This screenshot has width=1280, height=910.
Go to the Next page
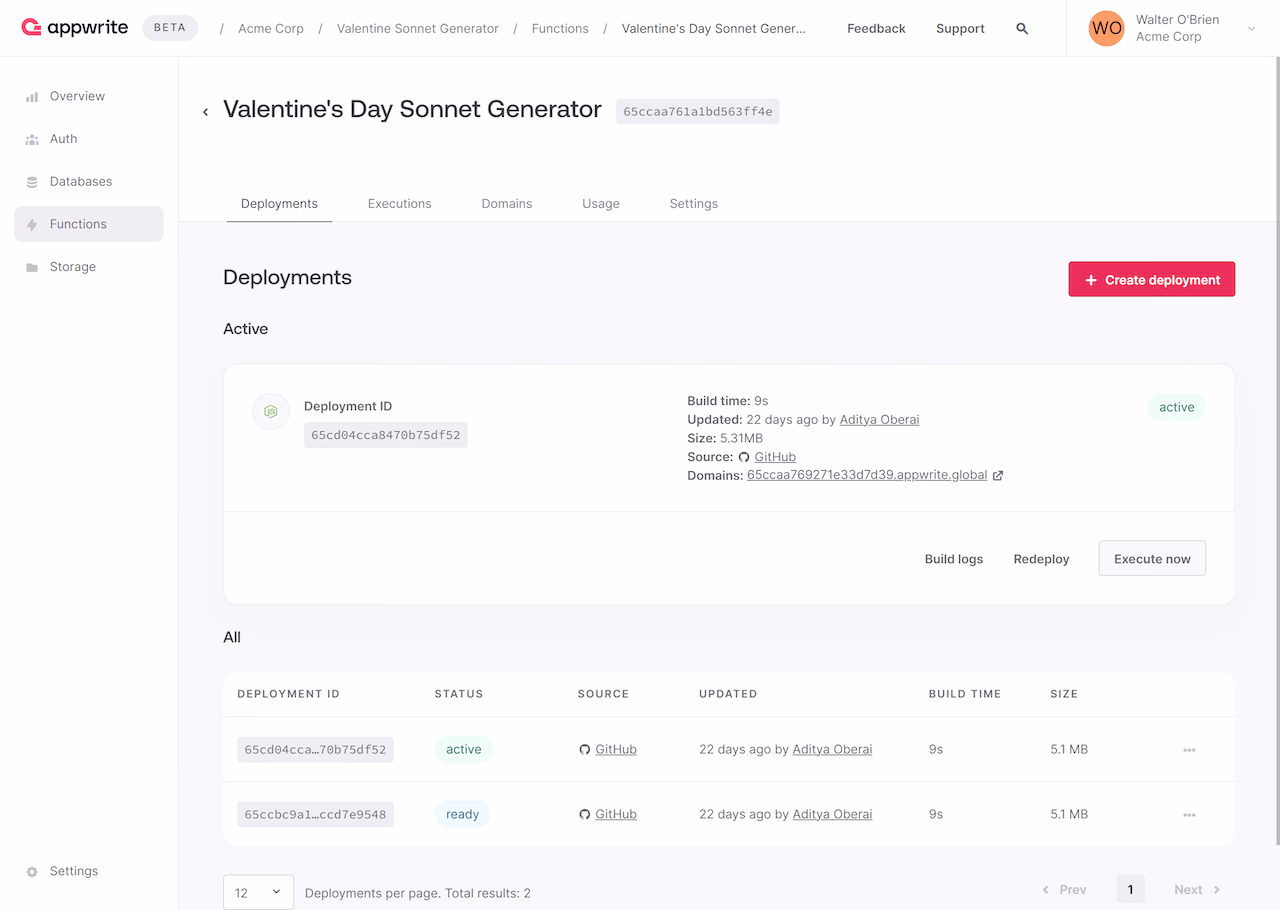point(1198,890)
